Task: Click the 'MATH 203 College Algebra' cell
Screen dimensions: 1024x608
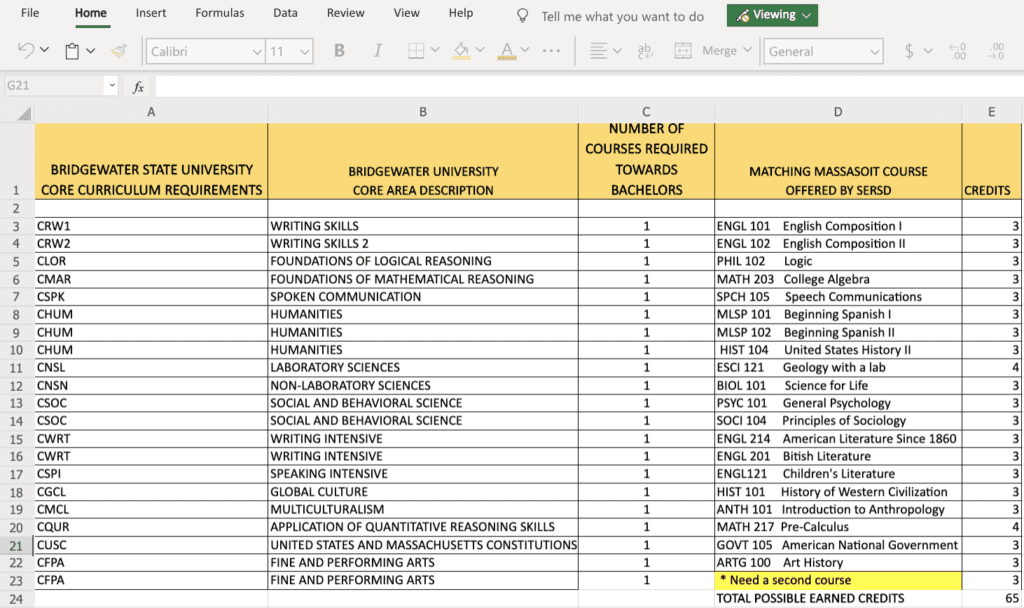Action: coord(838,280)
